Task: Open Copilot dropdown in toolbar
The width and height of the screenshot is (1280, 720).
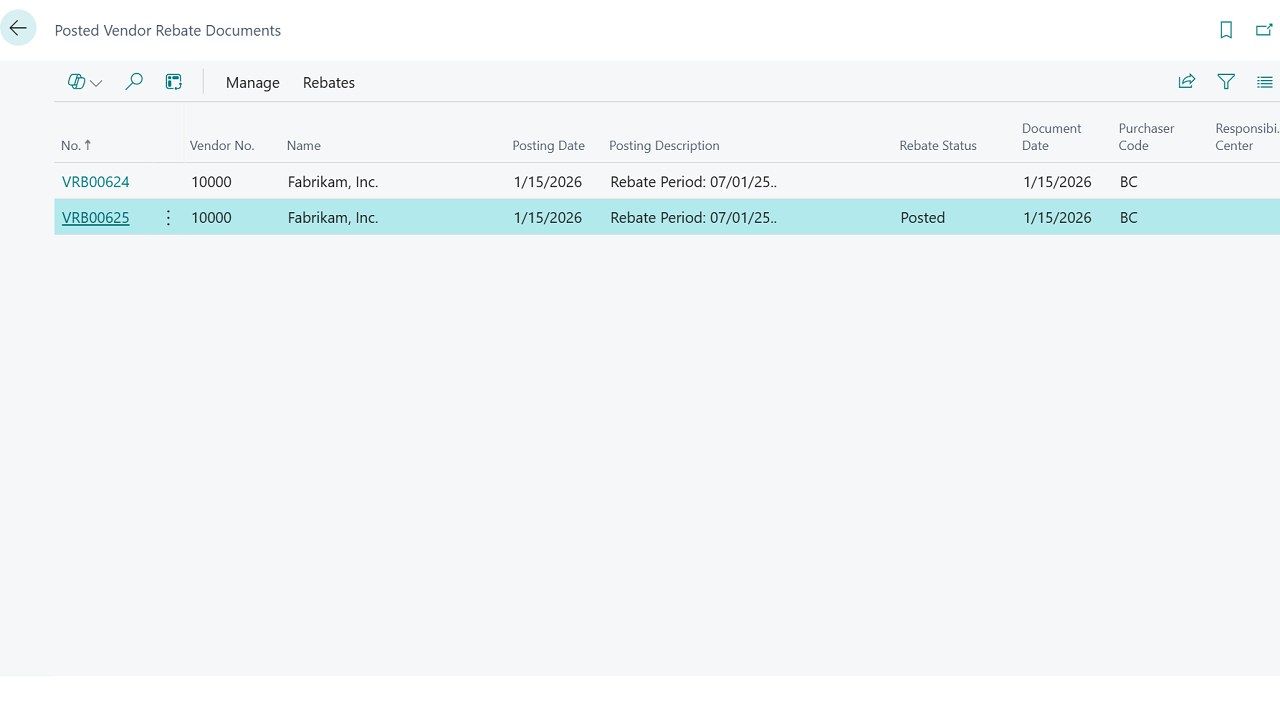Action: point(85,82)
